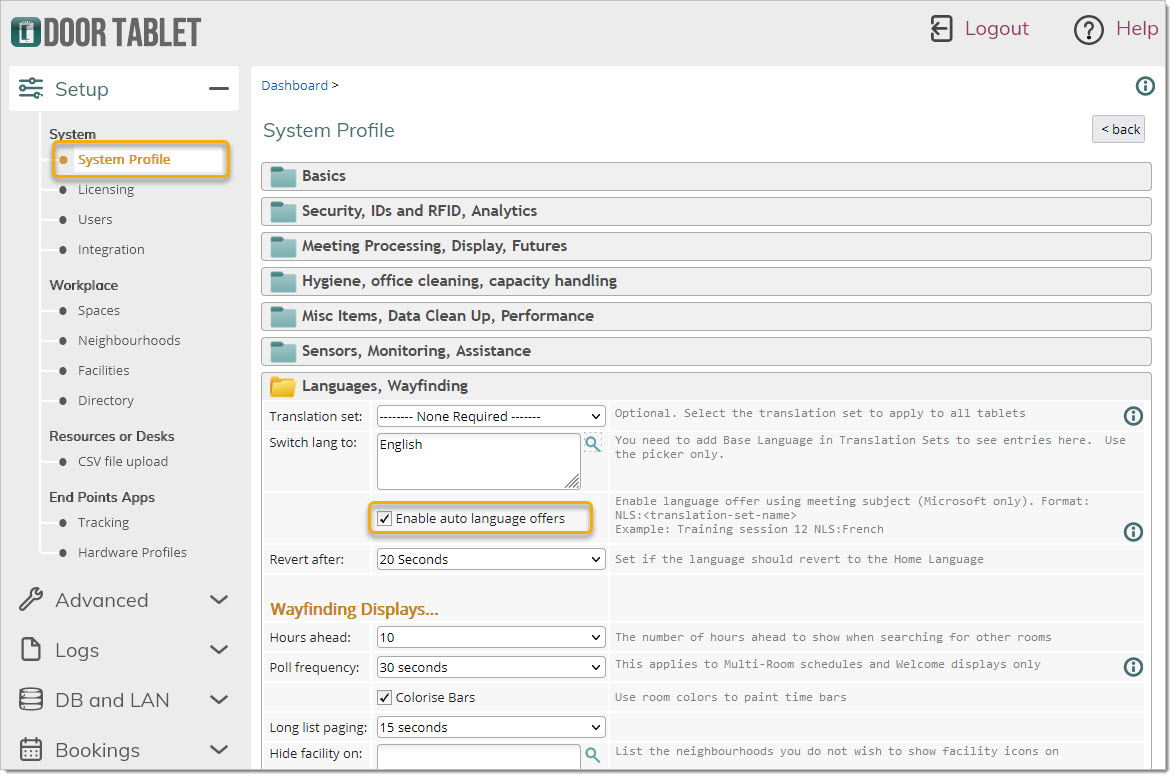Click the Door Tablet logo icon
The height and width of the screenshot is (778, 1174).
tap(26, 32)
